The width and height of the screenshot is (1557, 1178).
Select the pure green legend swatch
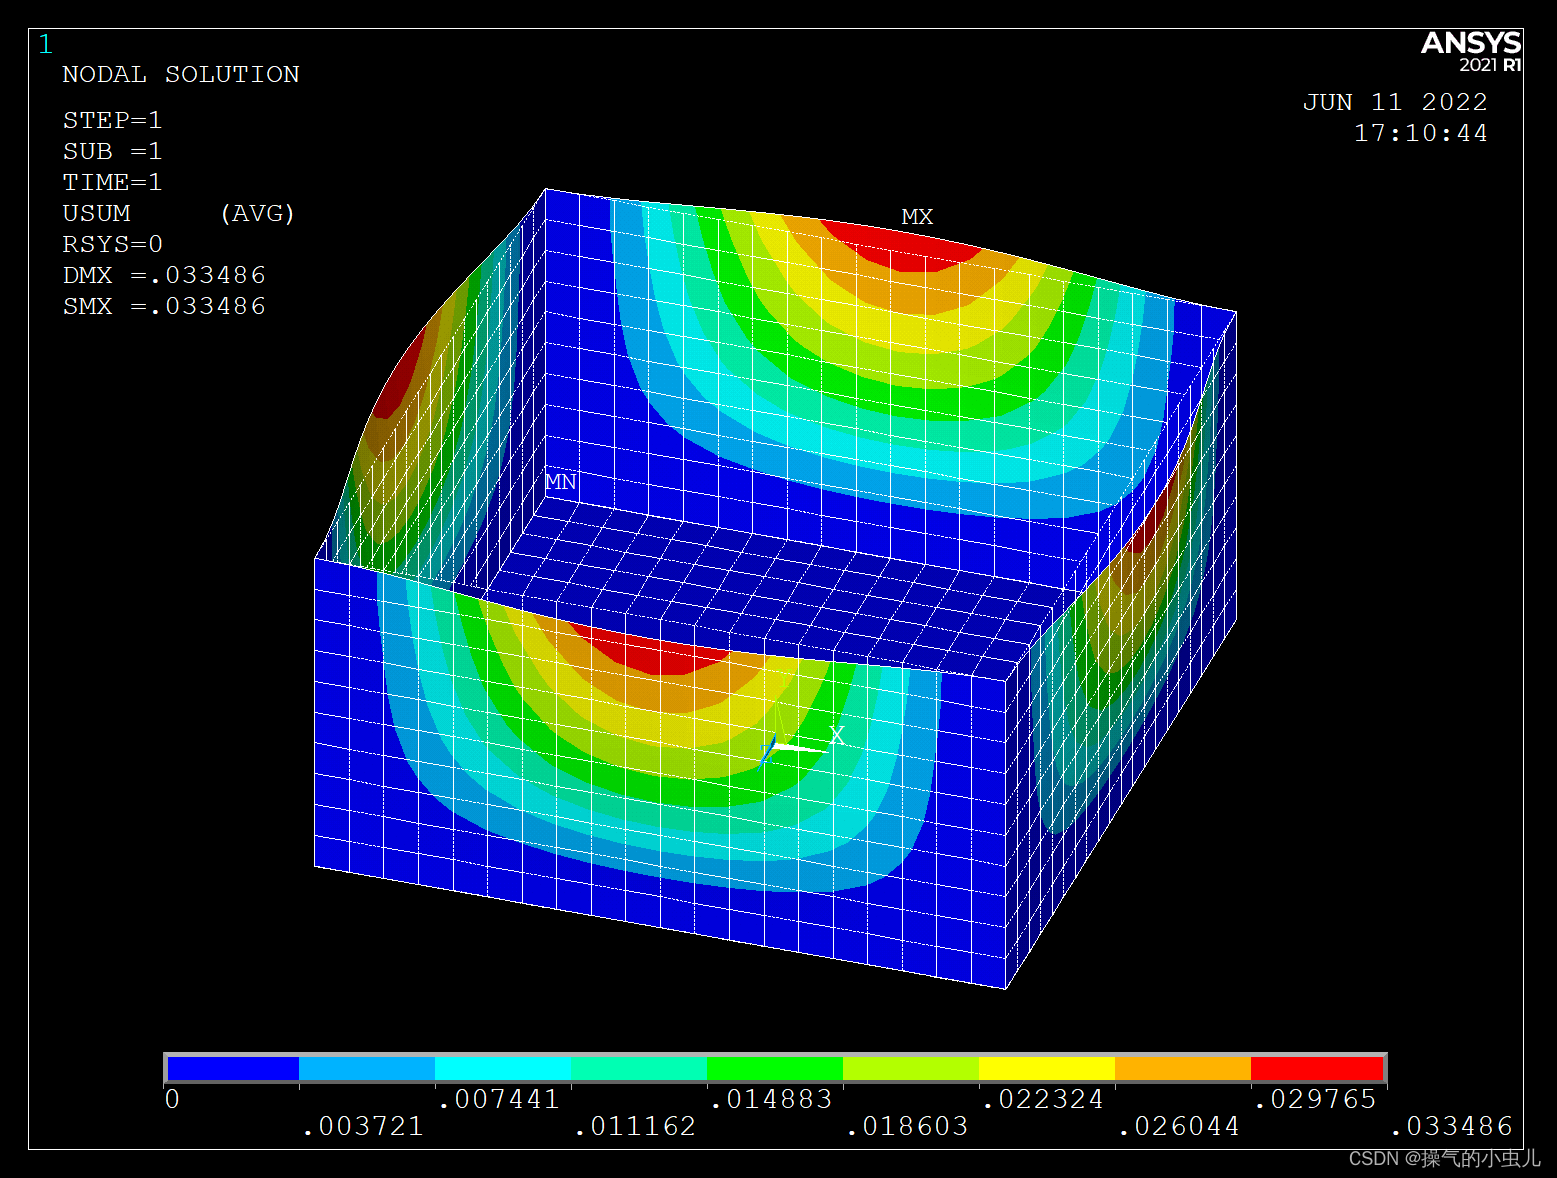click(775, 1069)
